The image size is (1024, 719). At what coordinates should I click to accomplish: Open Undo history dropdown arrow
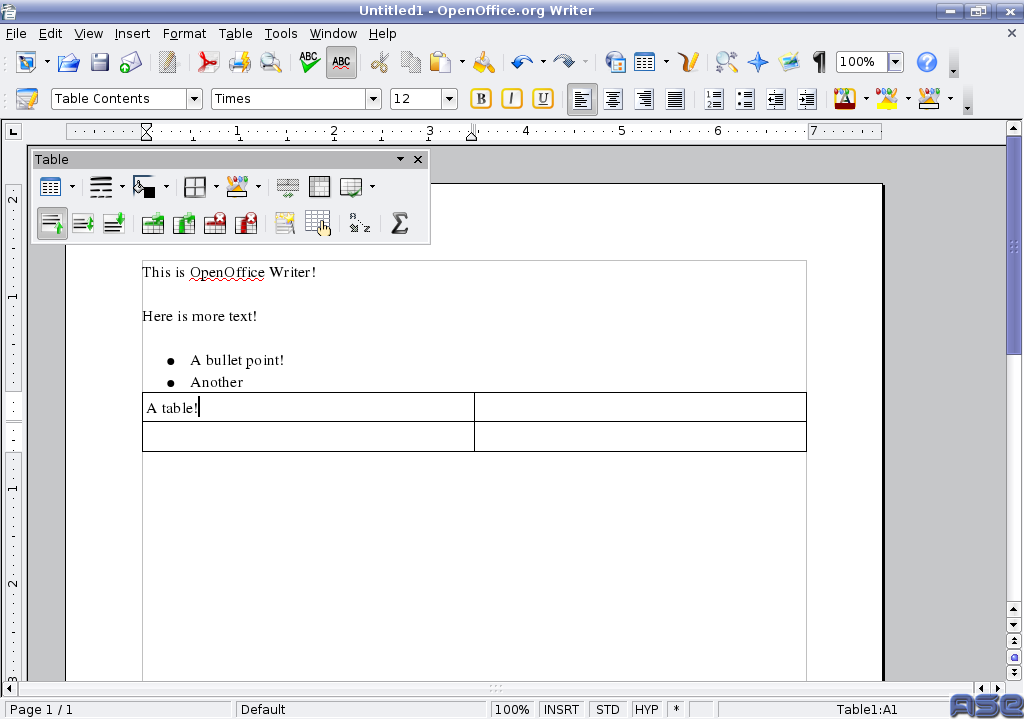coord(543,63)
